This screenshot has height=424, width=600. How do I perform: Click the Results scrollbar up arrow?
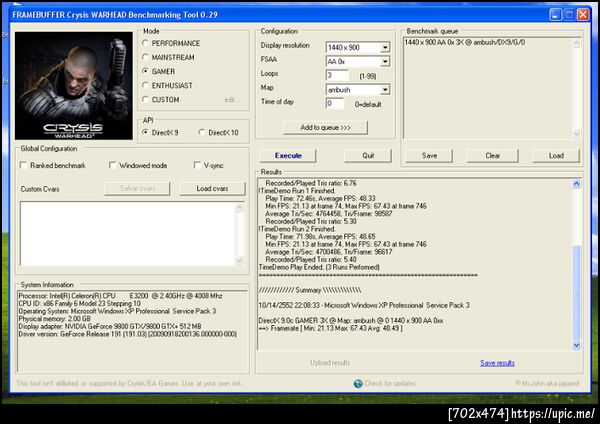click(x=576, y=184)
